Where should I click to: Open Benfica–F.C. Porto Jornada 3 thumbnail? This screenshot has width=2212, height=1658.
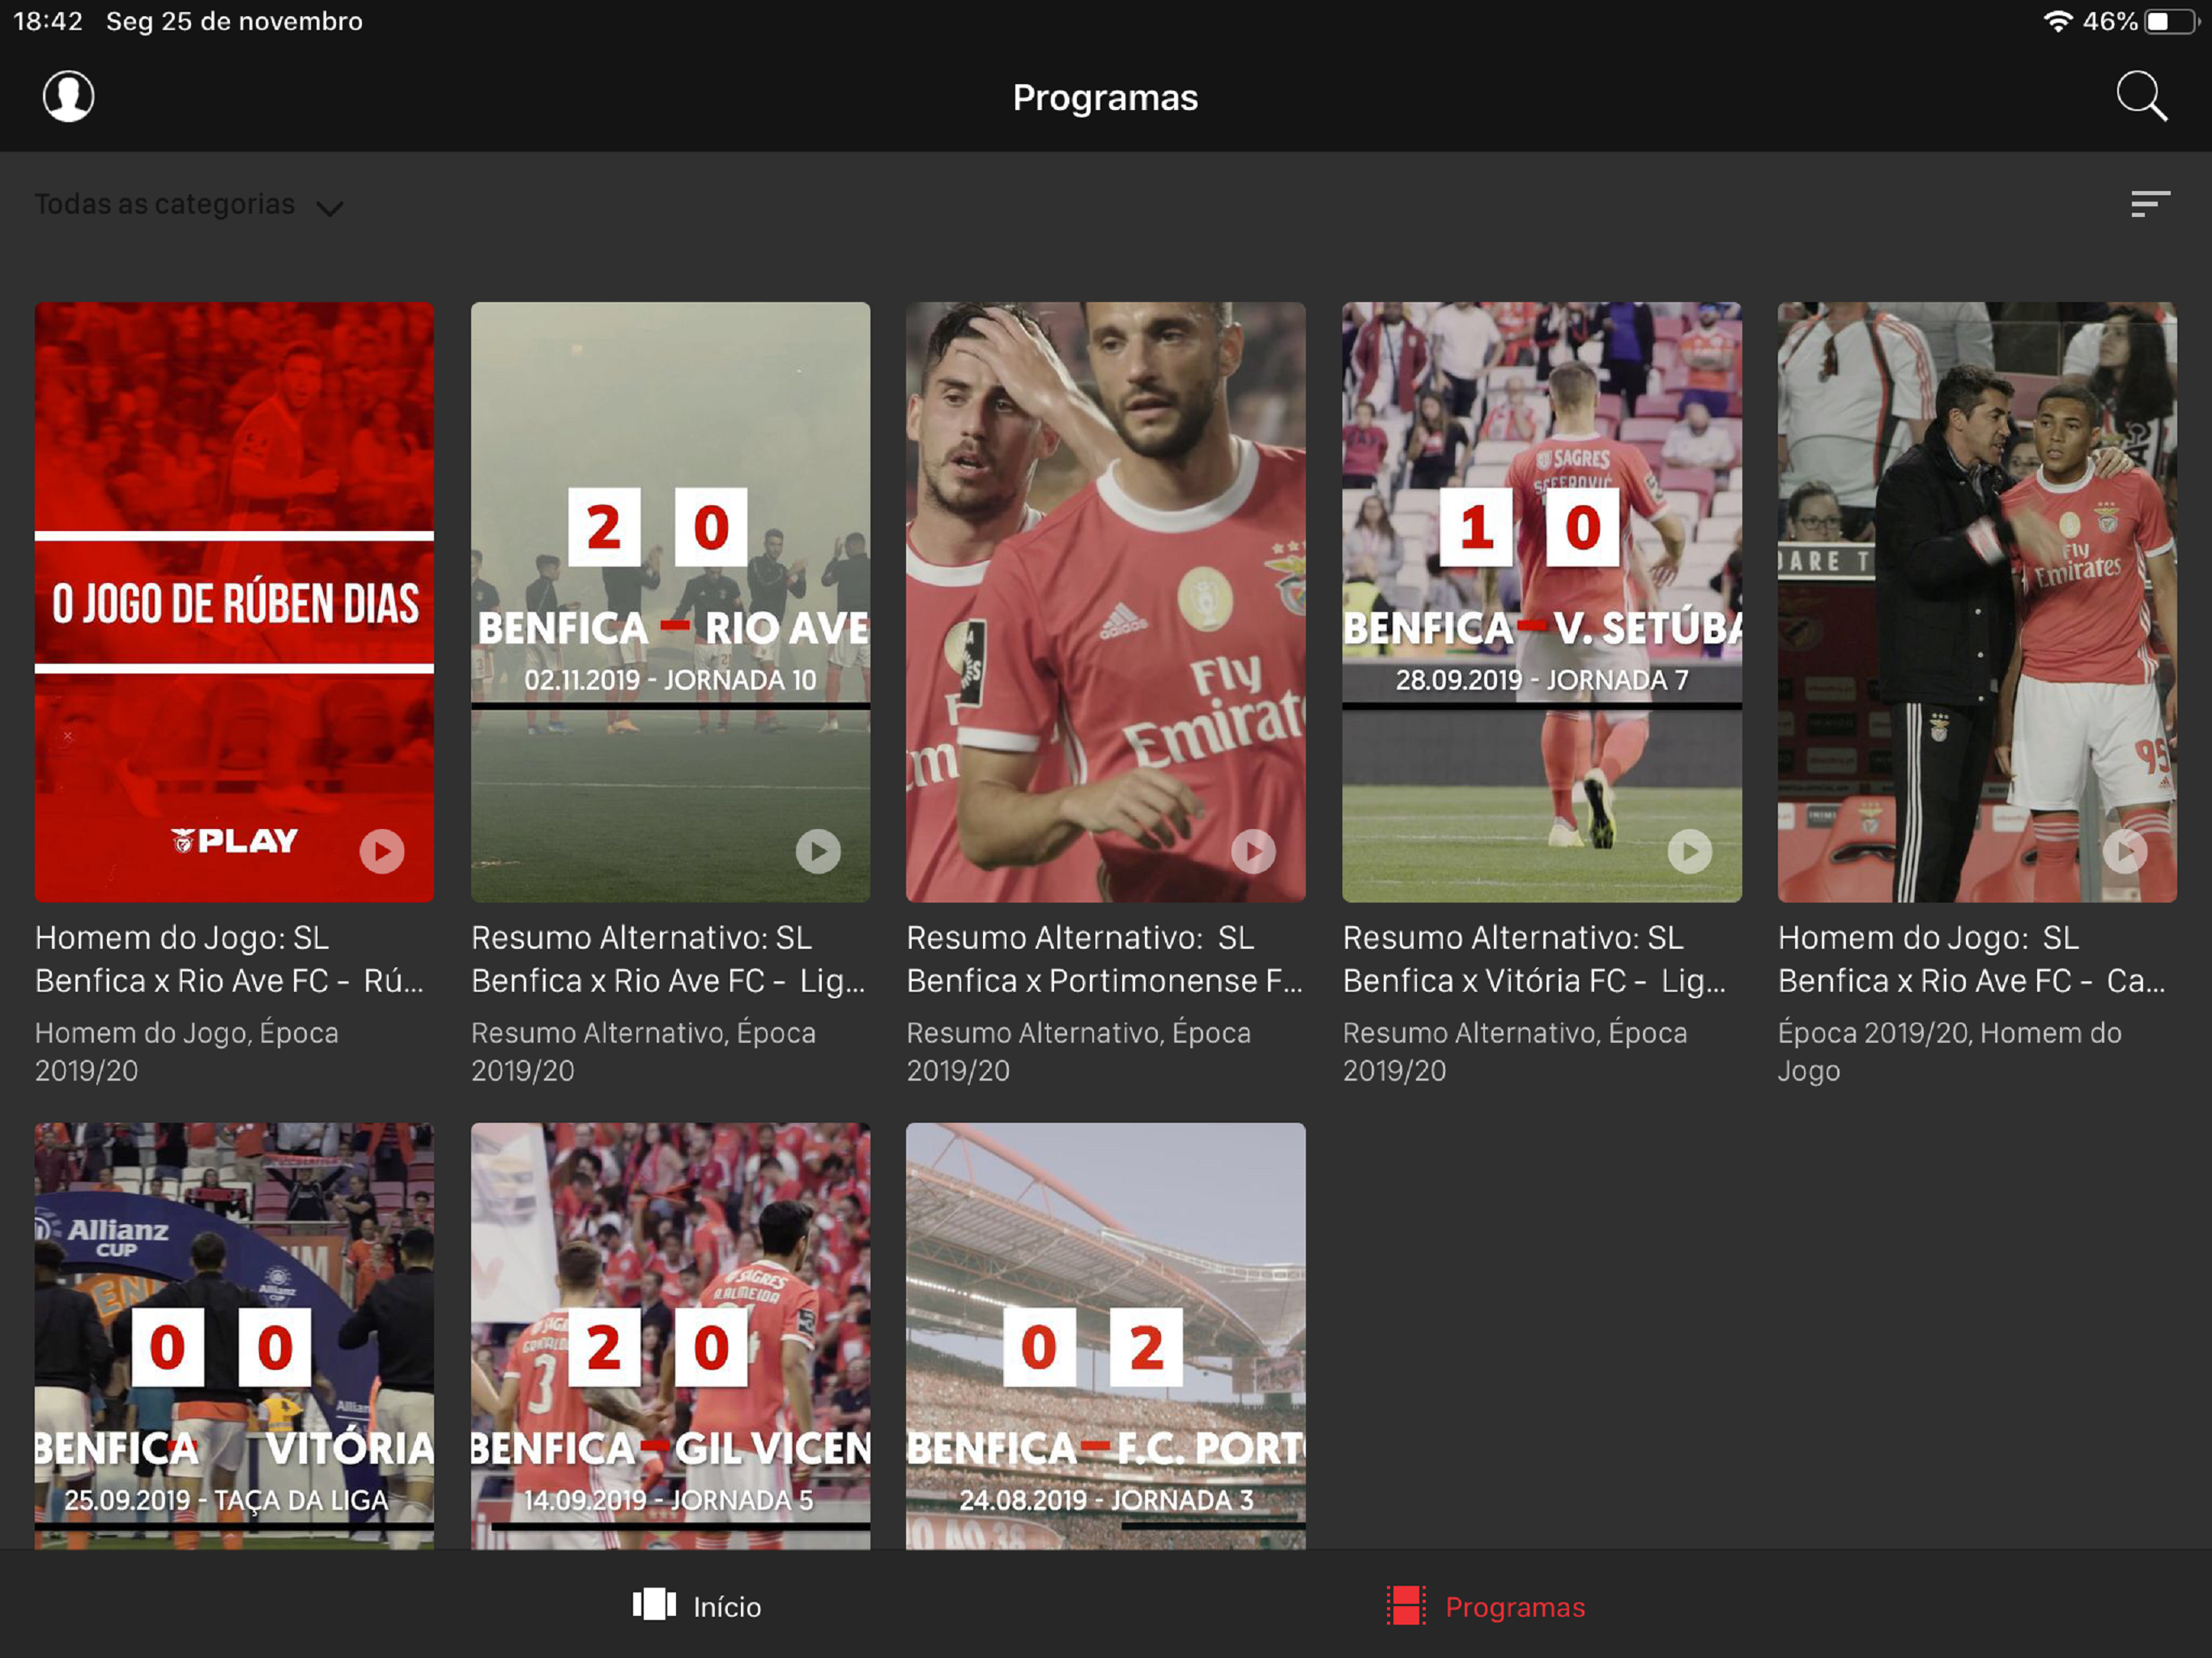click(x=1105, y=1336)
